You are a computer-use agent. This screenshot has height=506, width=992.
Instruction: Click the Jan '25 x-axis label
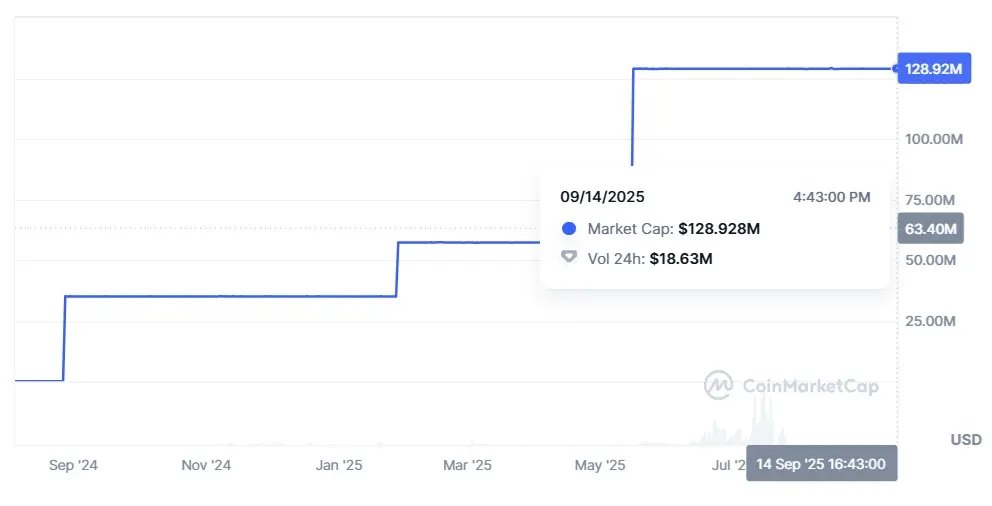339,465
